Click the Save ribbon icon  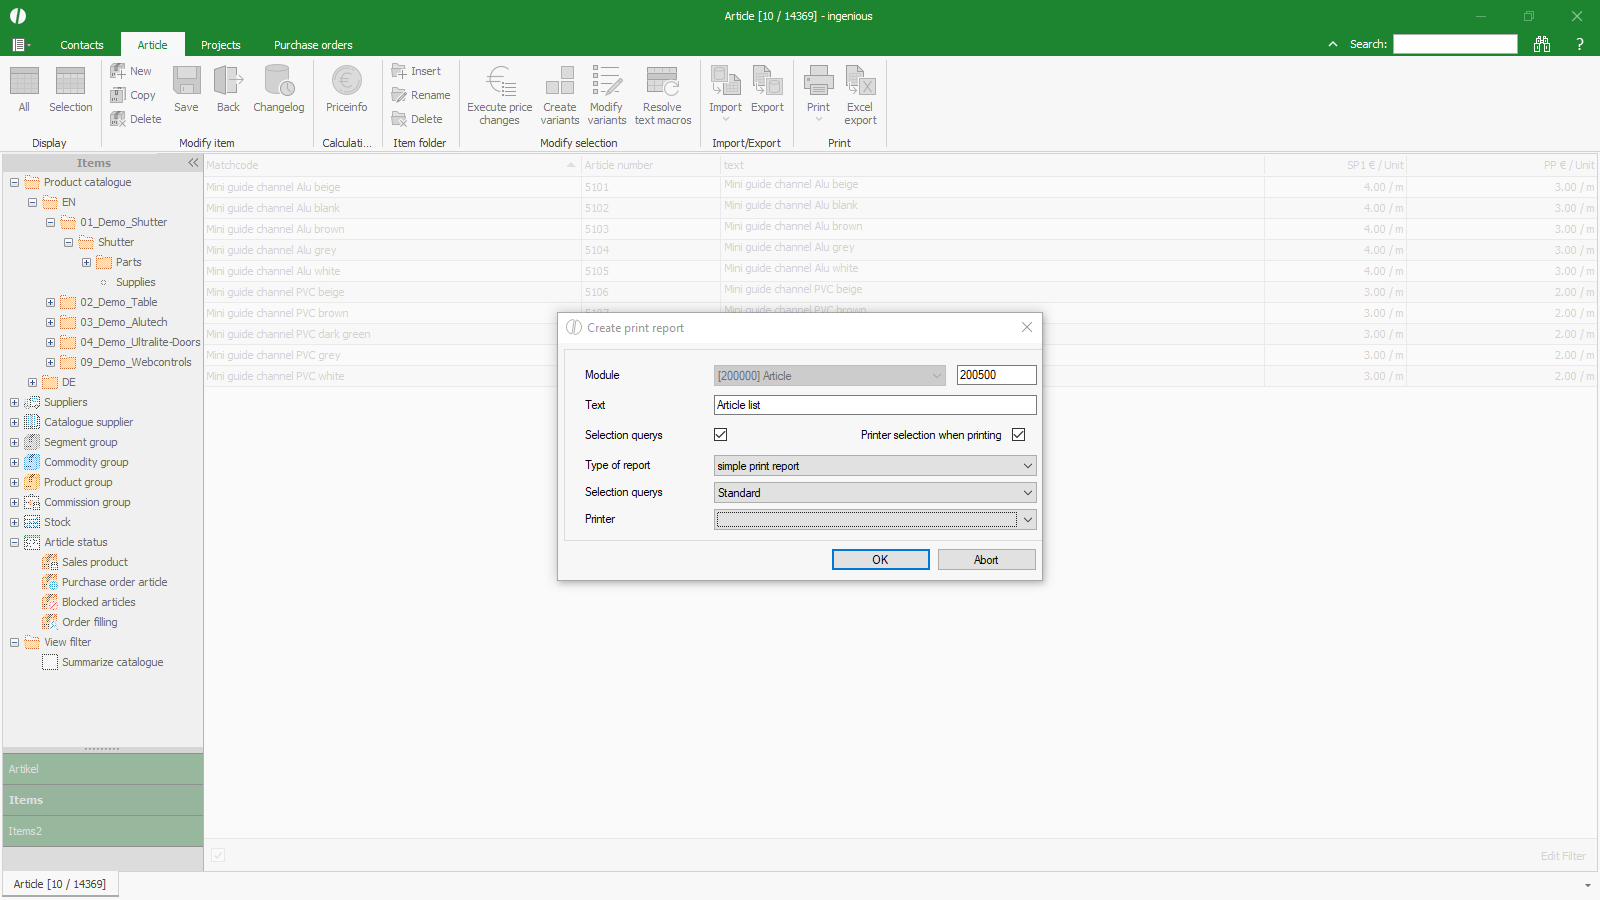click(x=186, y=82)
